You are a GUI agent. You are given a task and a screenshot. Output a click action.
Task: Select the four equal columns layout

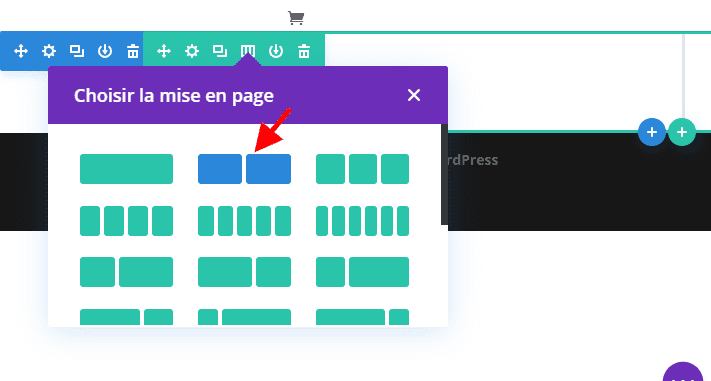[x=127, y=221]
